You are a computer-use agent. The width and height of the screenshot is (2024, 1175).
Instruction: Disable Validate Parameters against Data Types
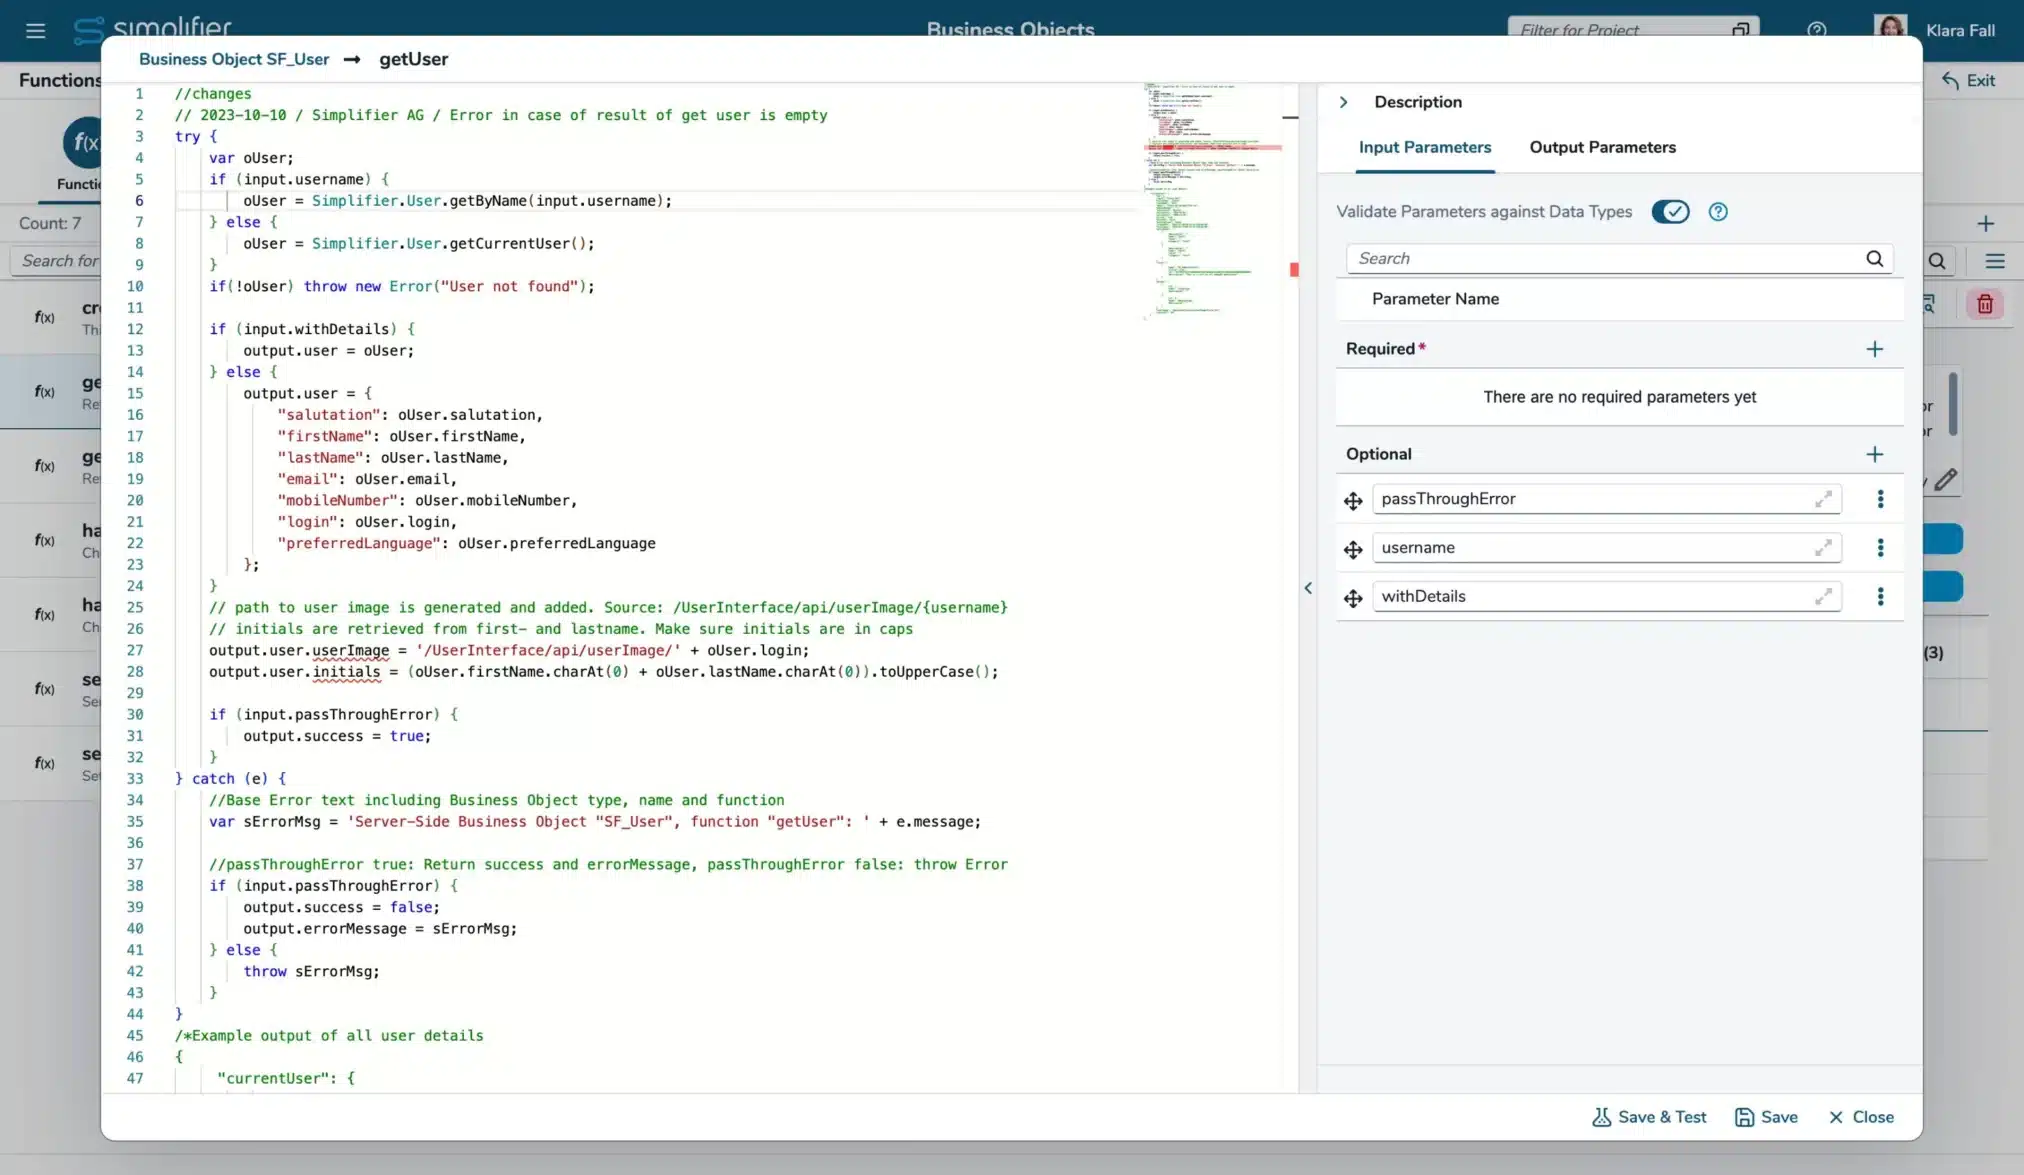coord(1670,211)
